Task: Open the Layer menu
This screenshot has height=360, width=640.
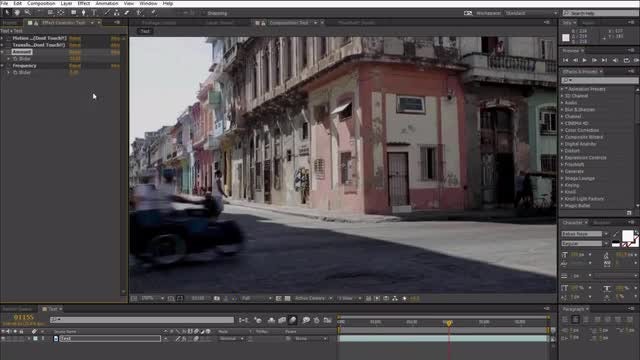Action: click(x=66, y=3)
